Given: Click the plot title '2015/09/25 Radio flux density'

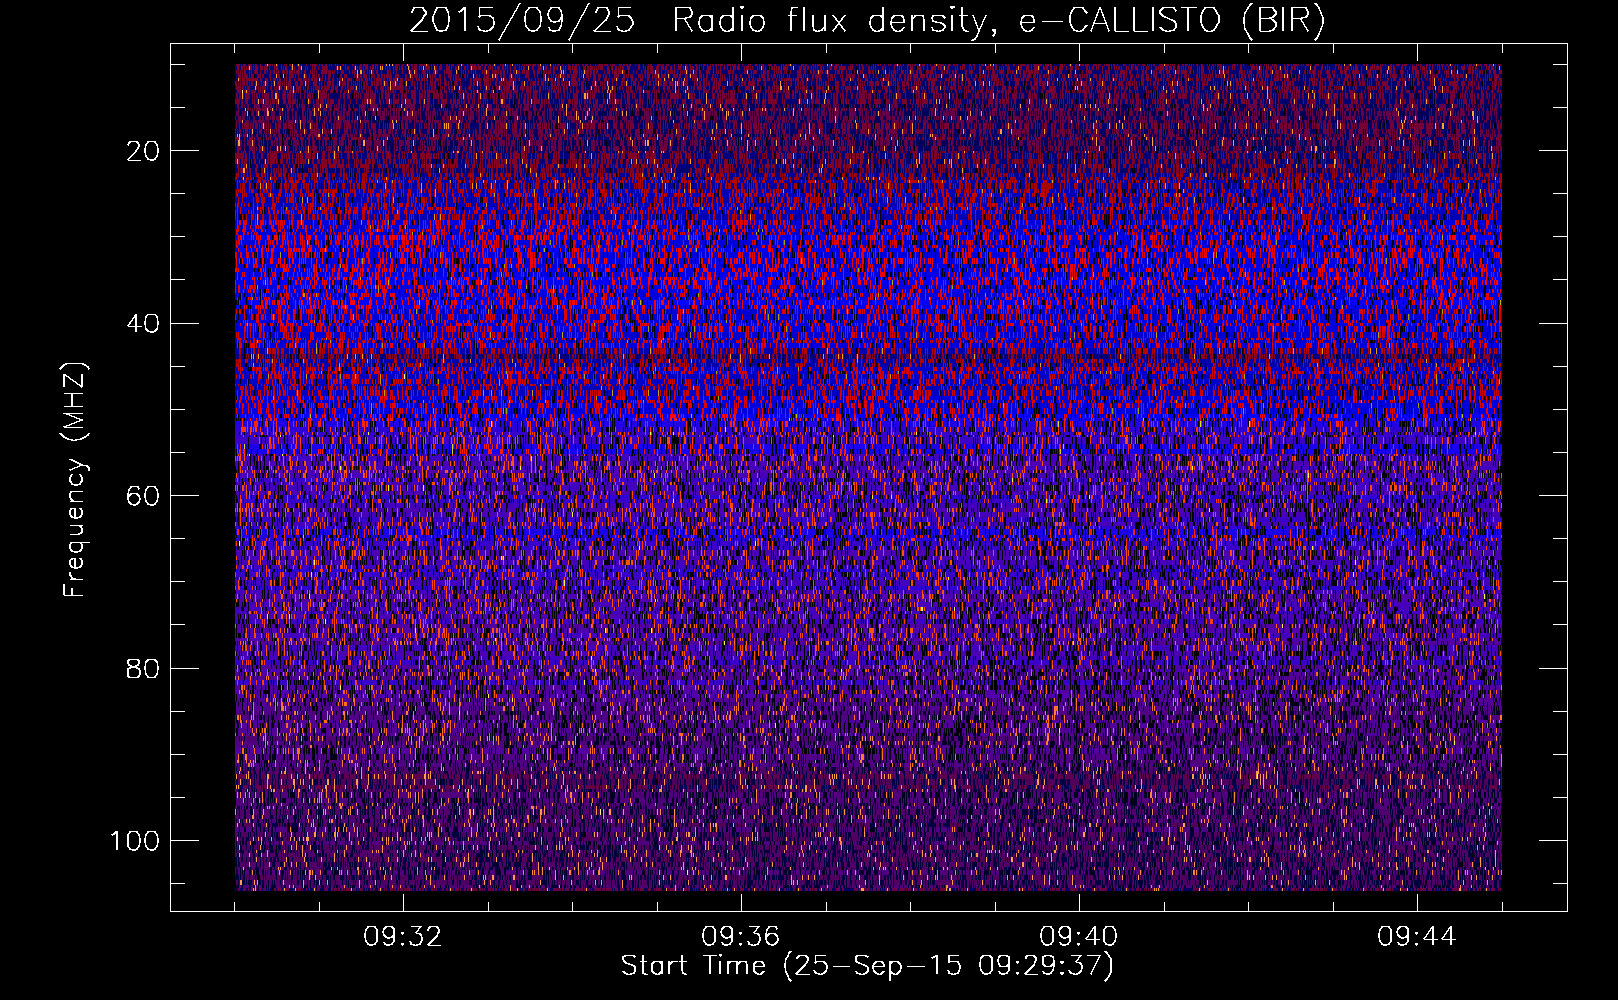Looking at the screenshot, I should (x=867, y=21).
